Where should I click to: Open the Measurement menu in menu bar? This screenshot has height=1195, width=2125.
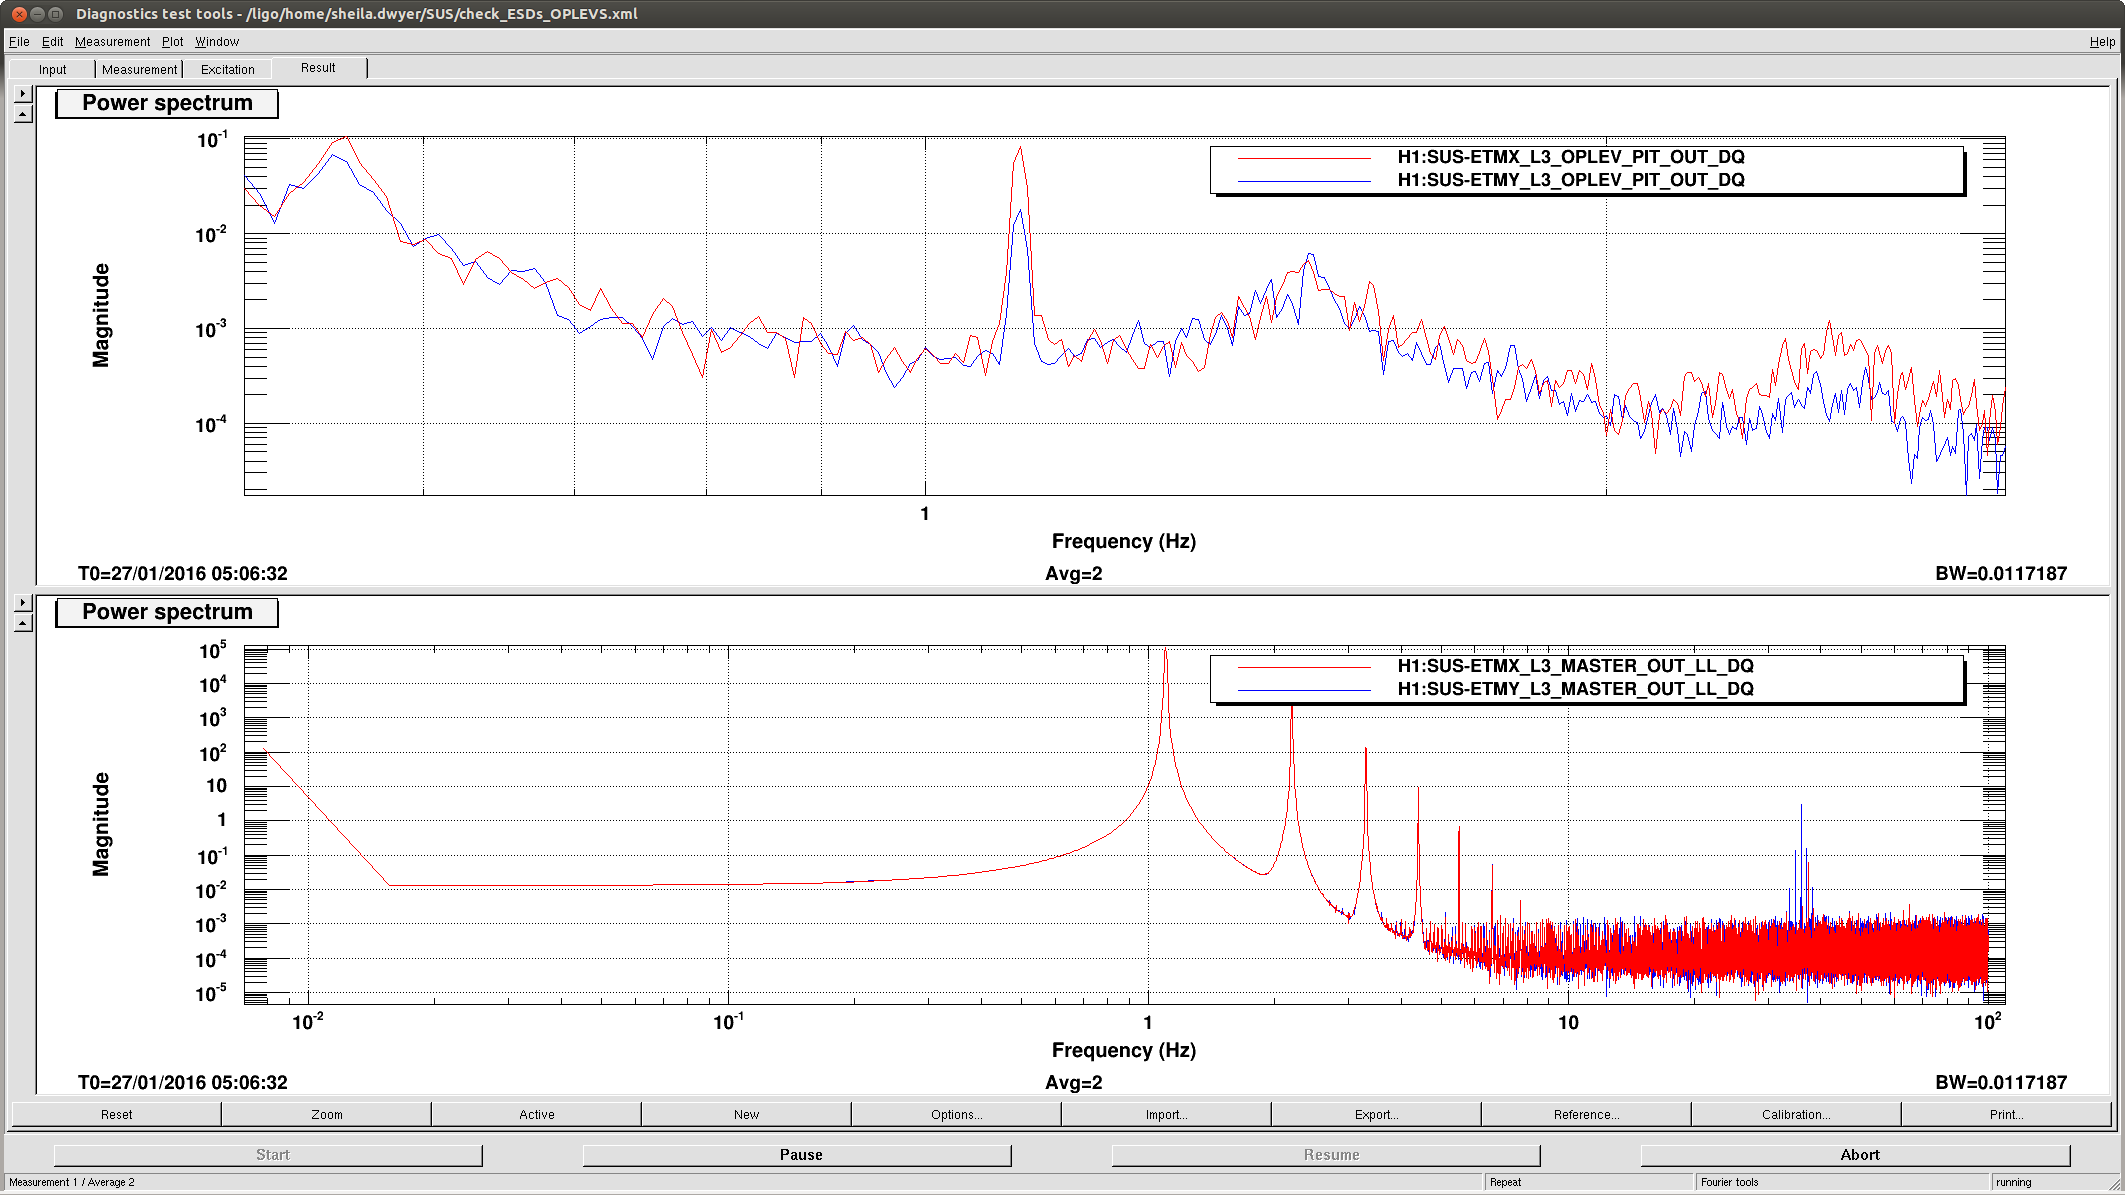coord(112,42)
